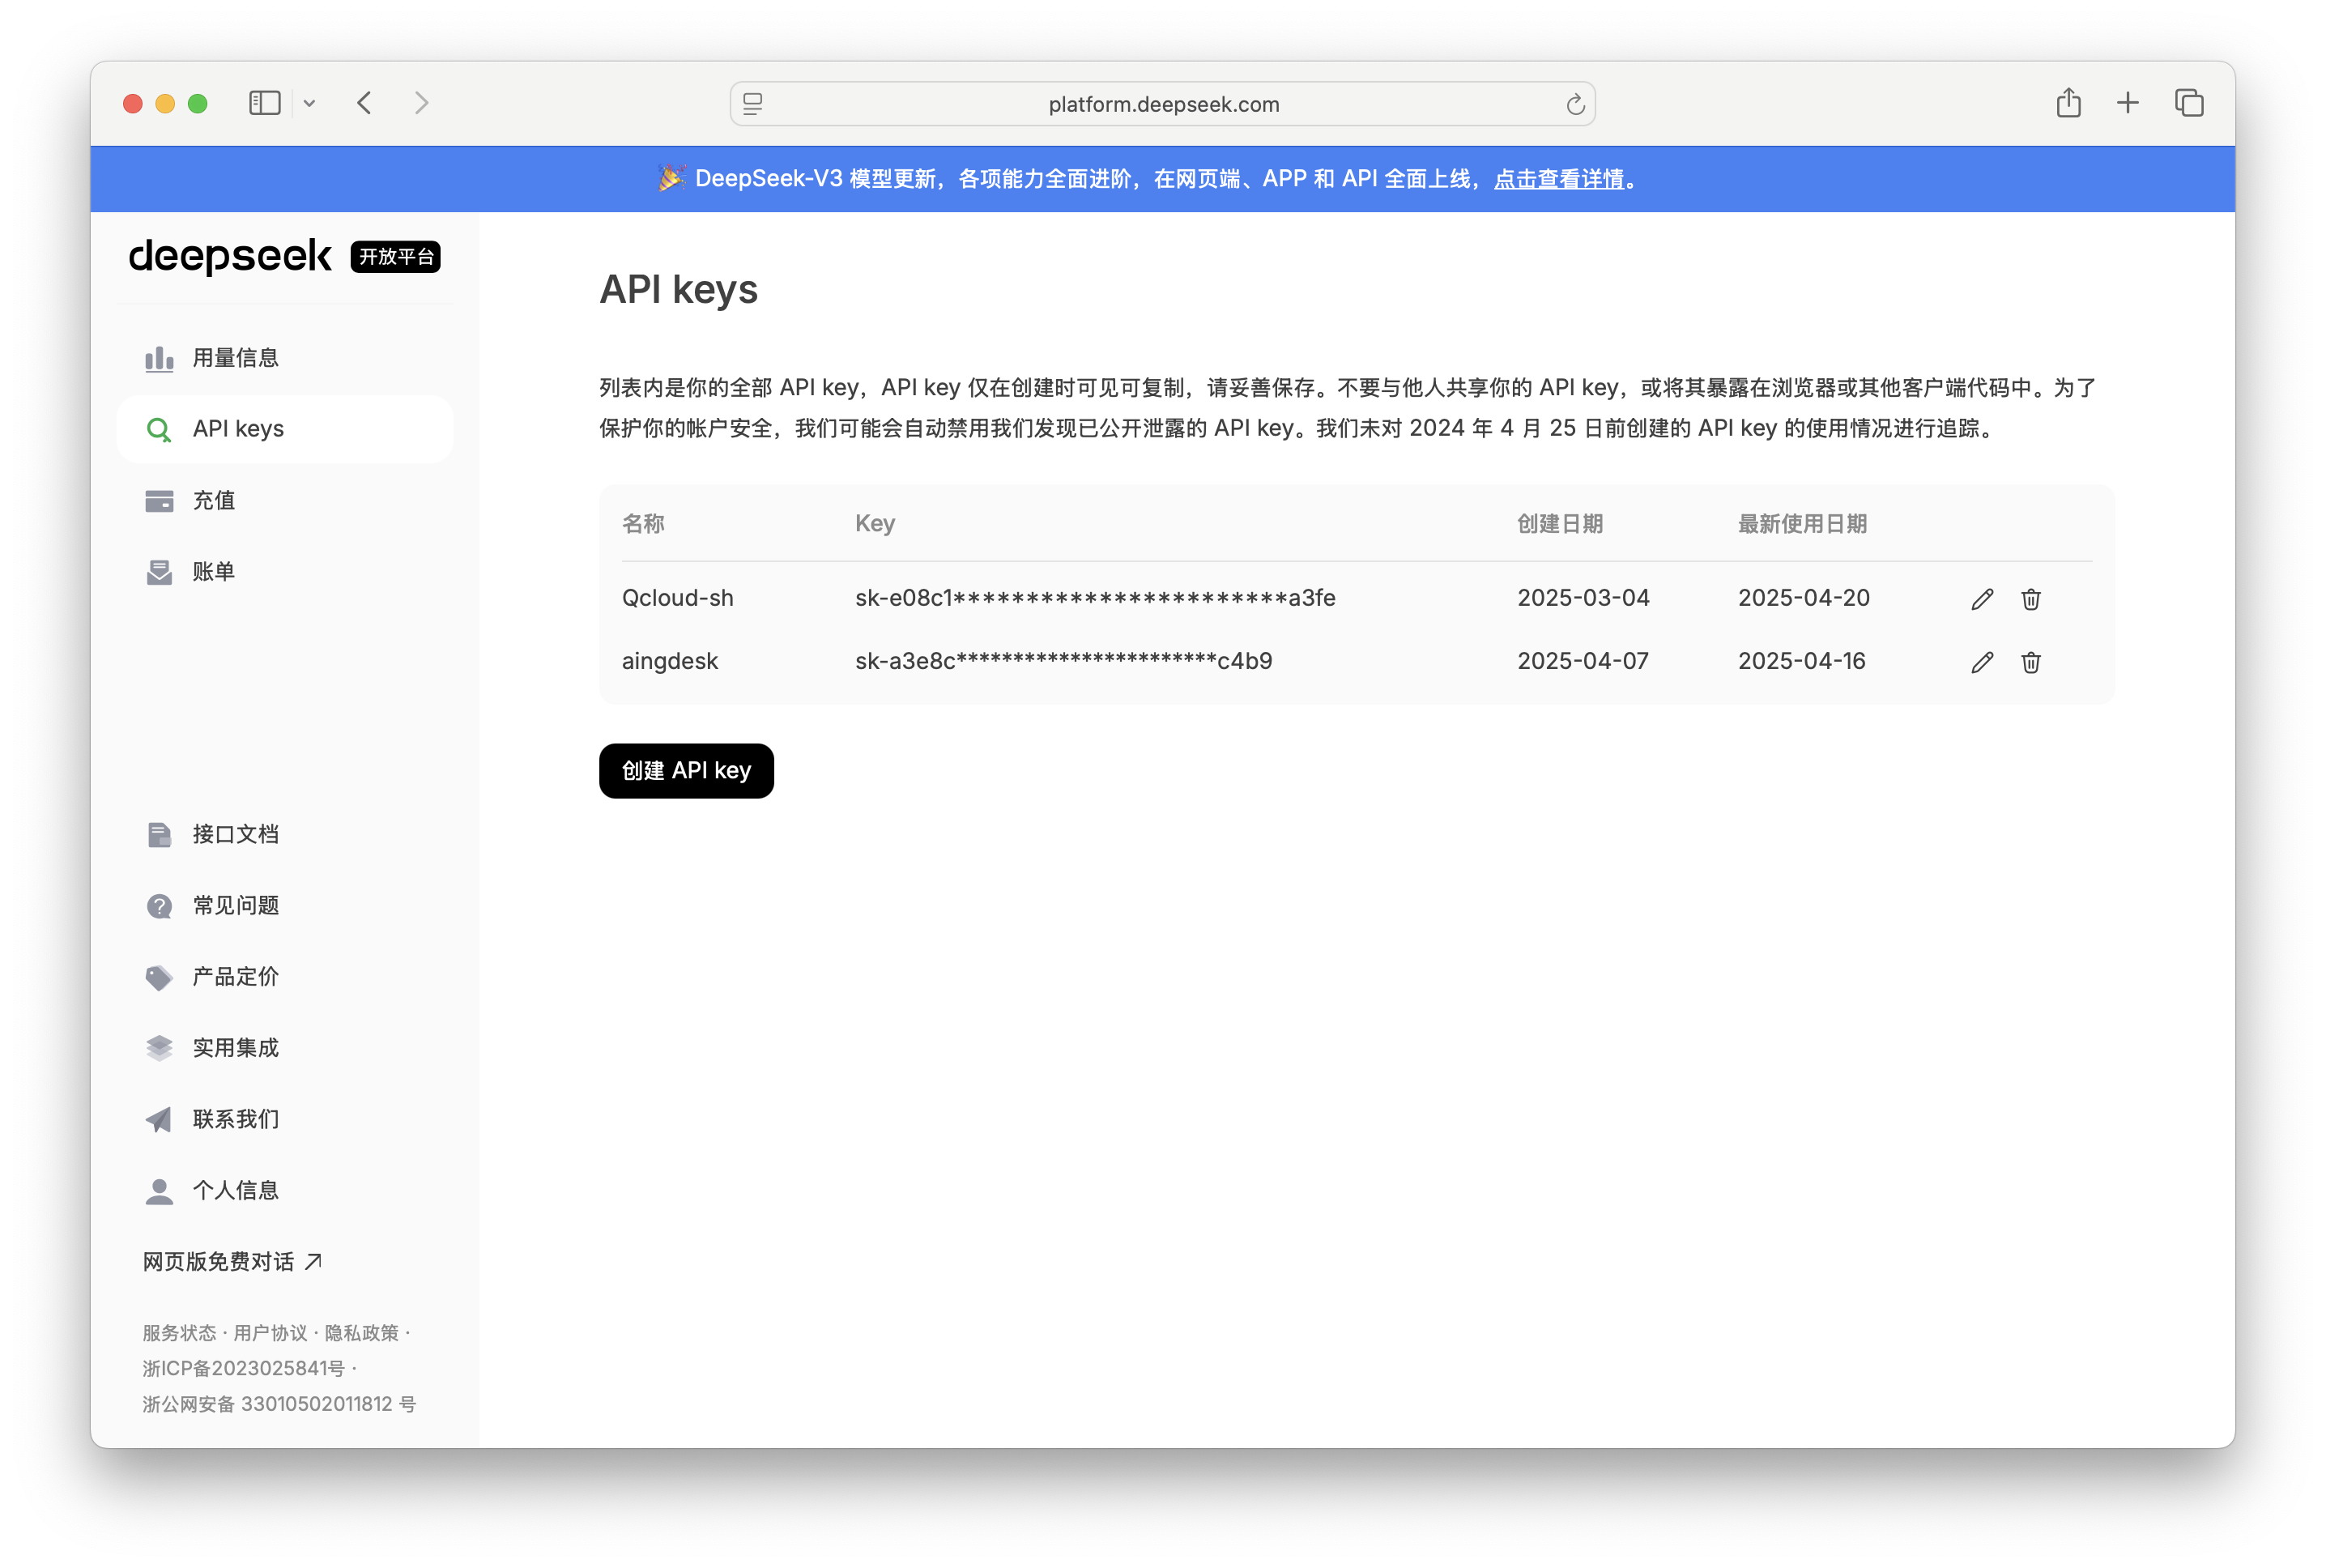Edit the Qcloud-sh API key name
Screen dimensions: 2326x1568
[1981, 598]
